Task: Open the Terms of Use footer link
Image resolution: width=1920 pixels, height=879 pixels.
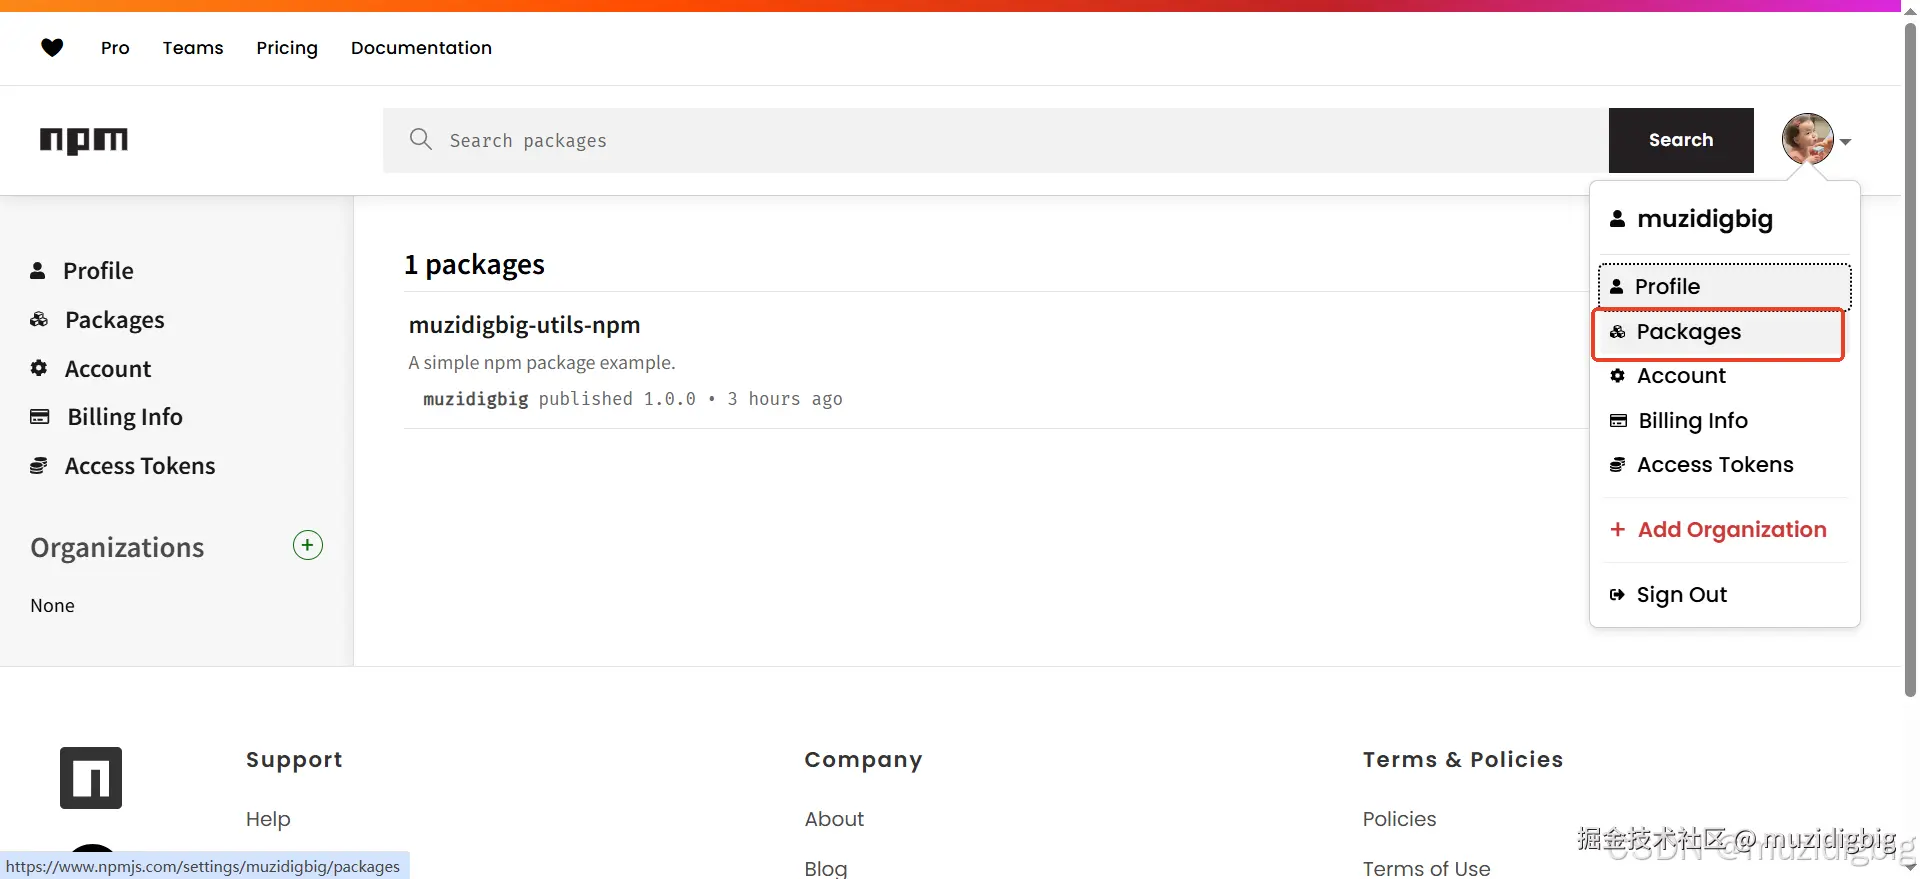Action: (1426, 867)
